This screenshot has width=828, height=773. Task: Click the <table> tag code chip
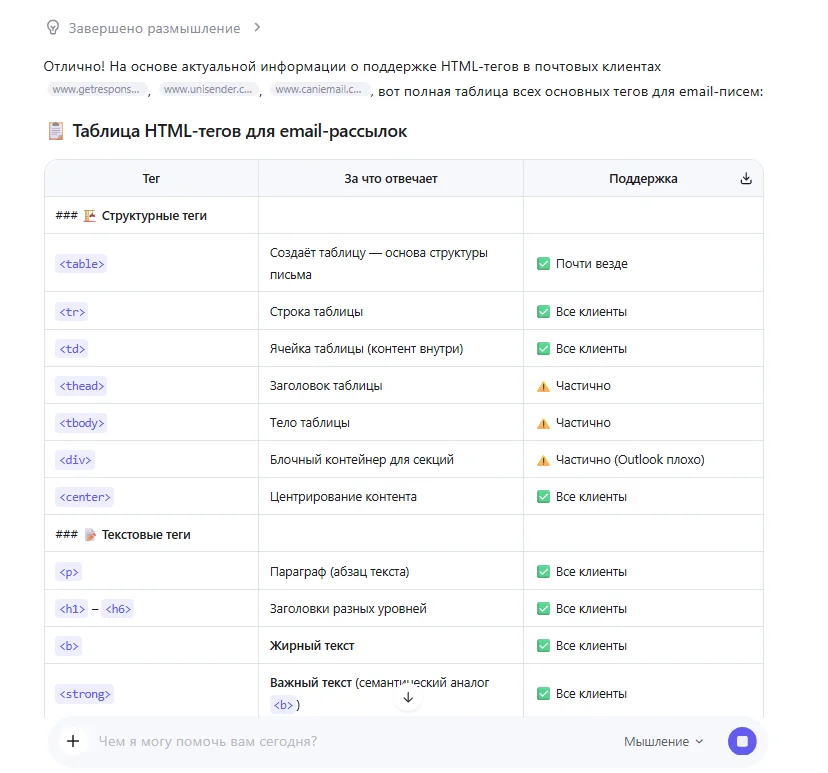pyautogui.click(x=81, y=264)
